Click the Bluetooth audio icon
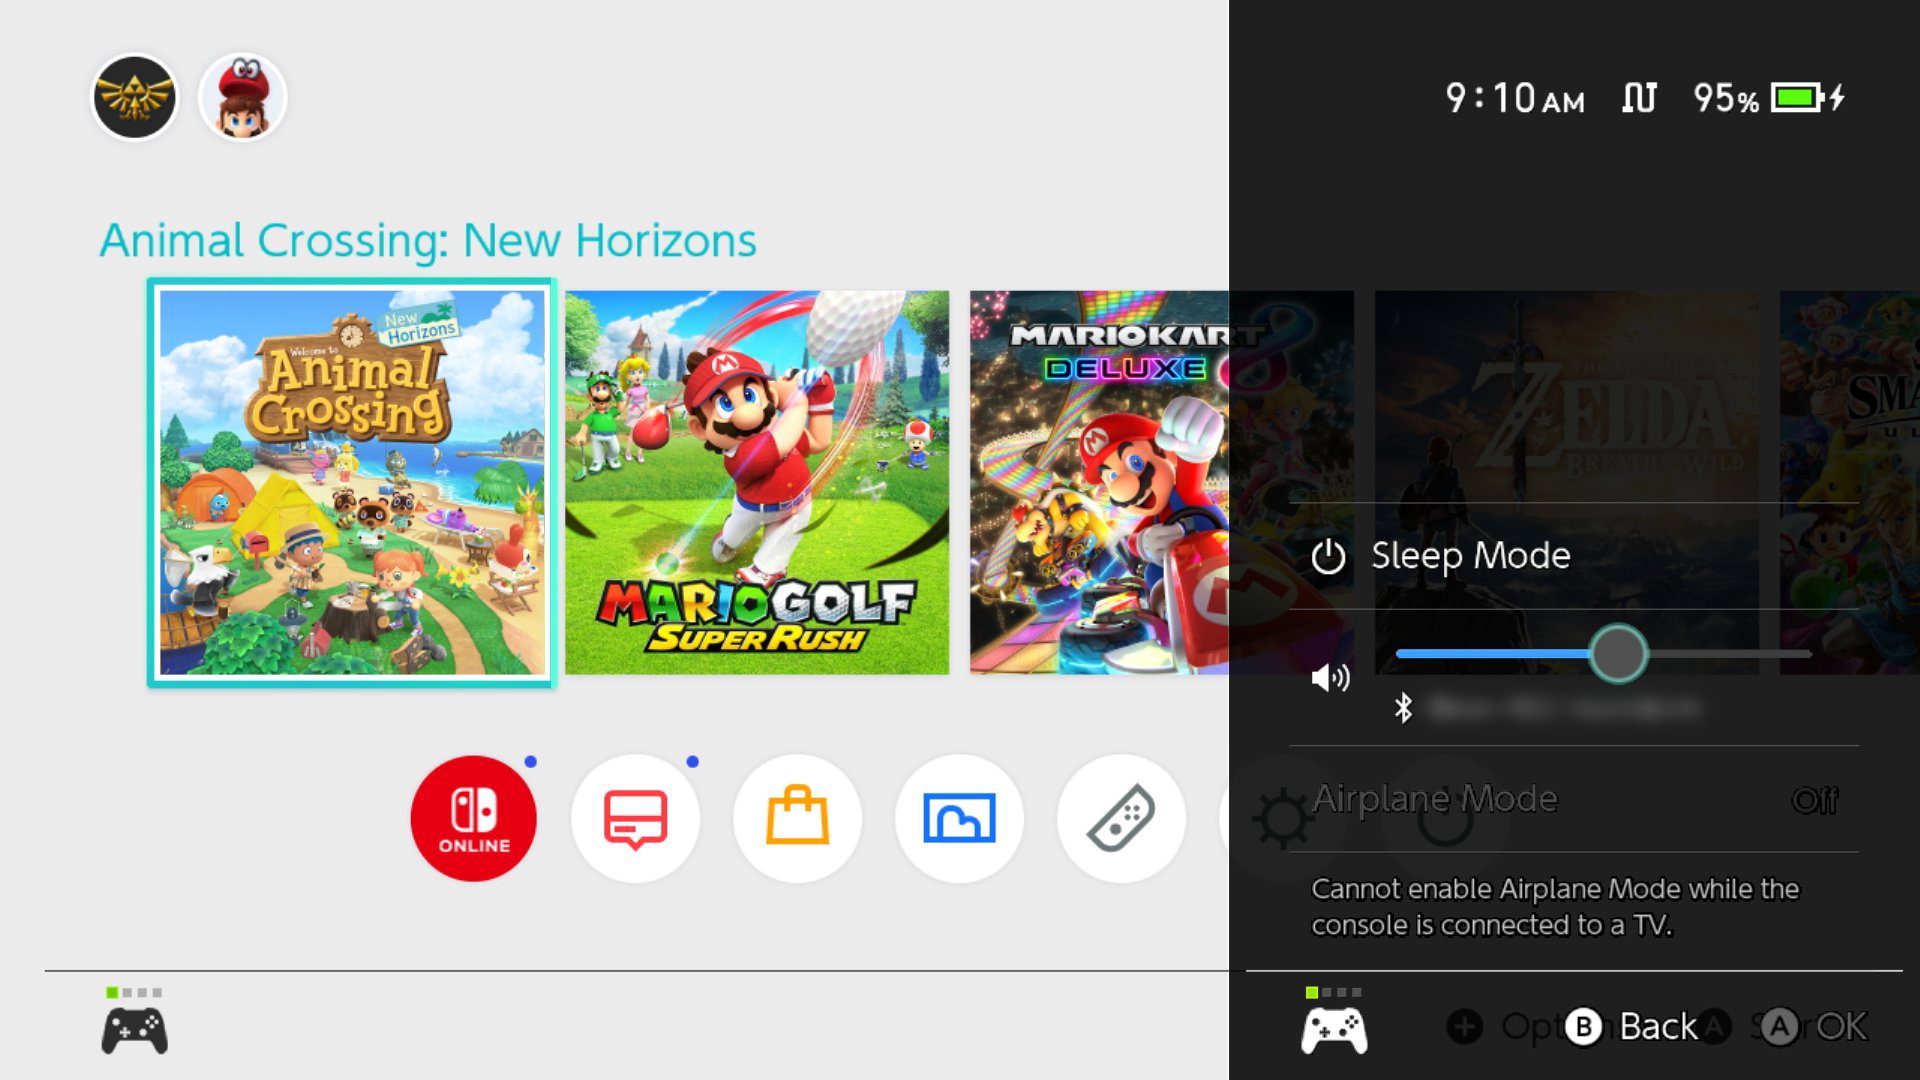The image size is (1920, 1080). [1403, 708]
